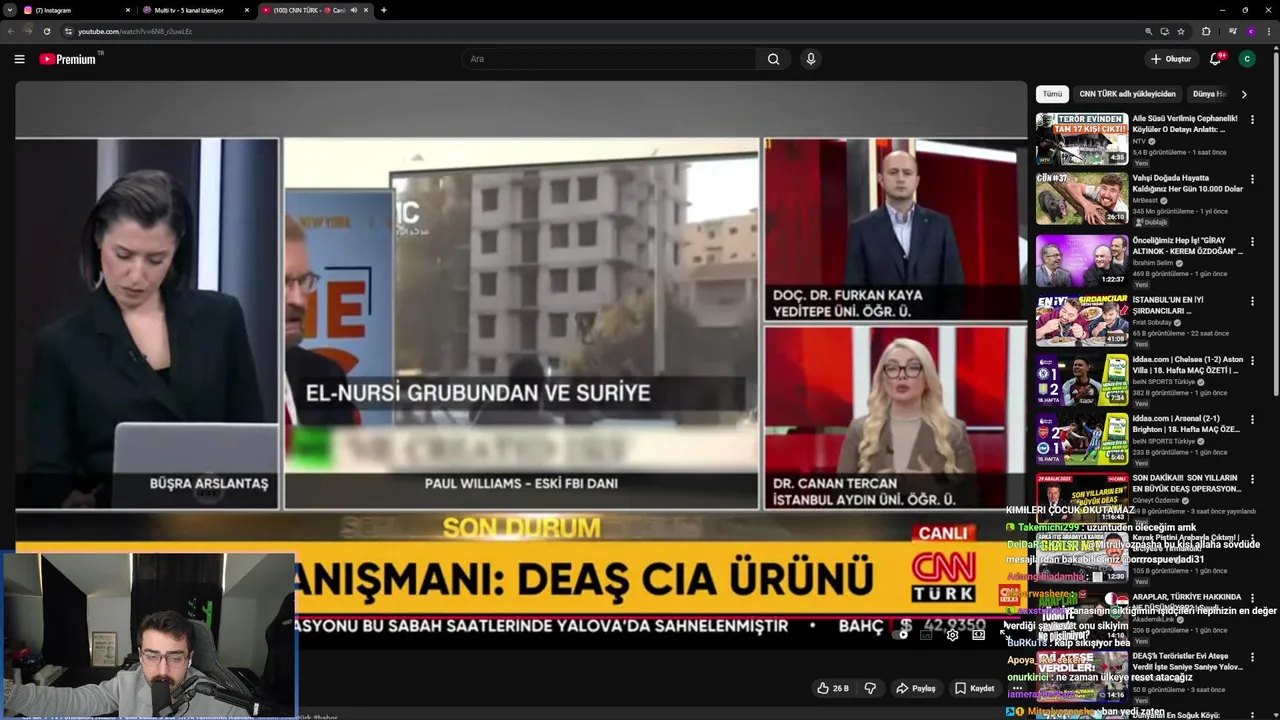
Task: Open the YouTube account avatar menu
Action: click(1247, 59)
